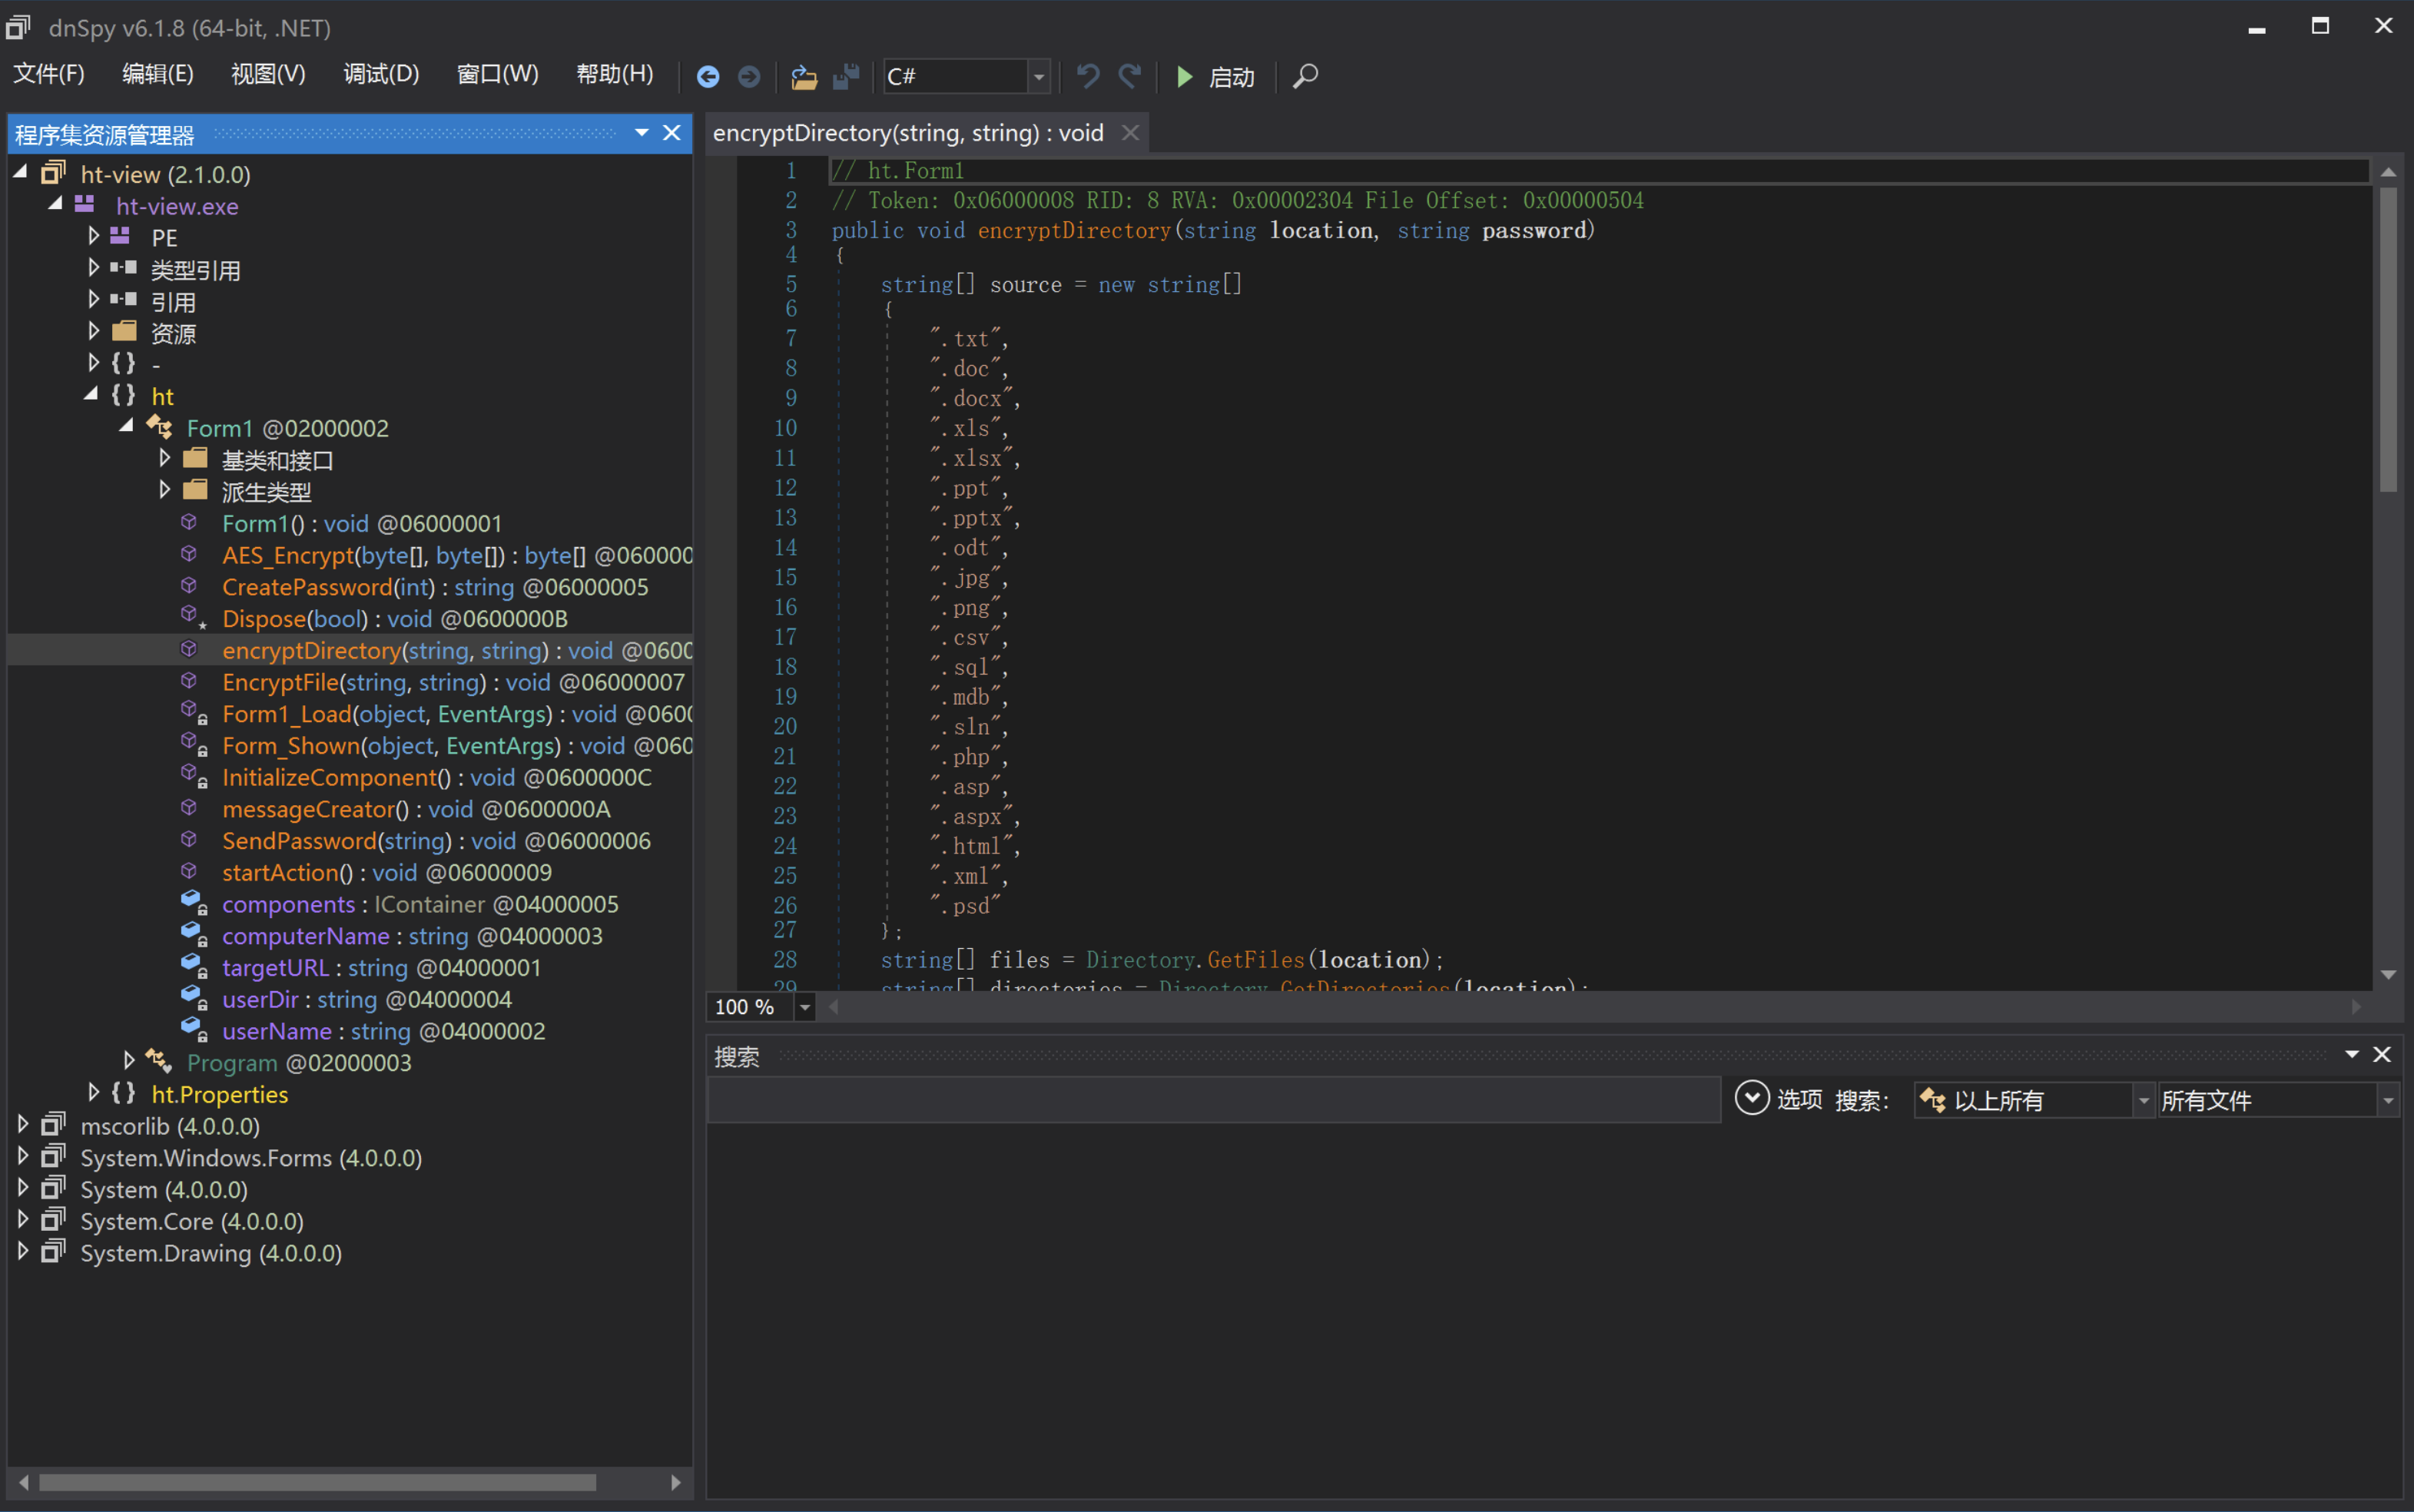Select the userName string field
This screenshot has width=2414, height=1512.
point(383,1031)
